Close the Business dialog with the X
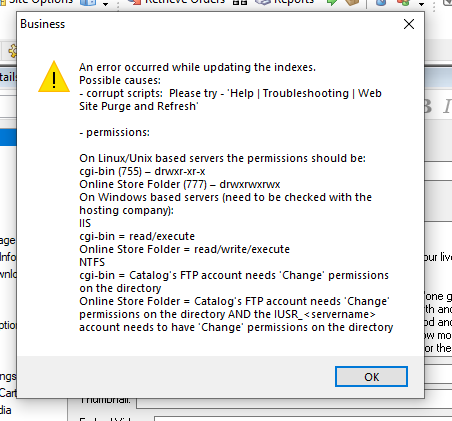The height and width of the screenshot is (421, 452). [409, 24]
